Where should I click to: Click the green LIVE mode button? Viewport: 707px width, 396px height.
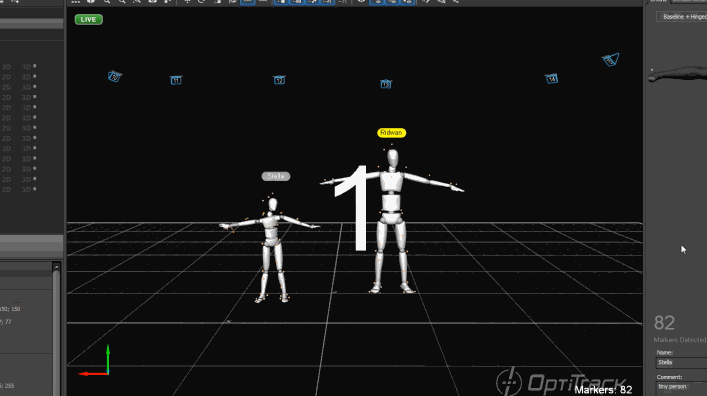89,19
